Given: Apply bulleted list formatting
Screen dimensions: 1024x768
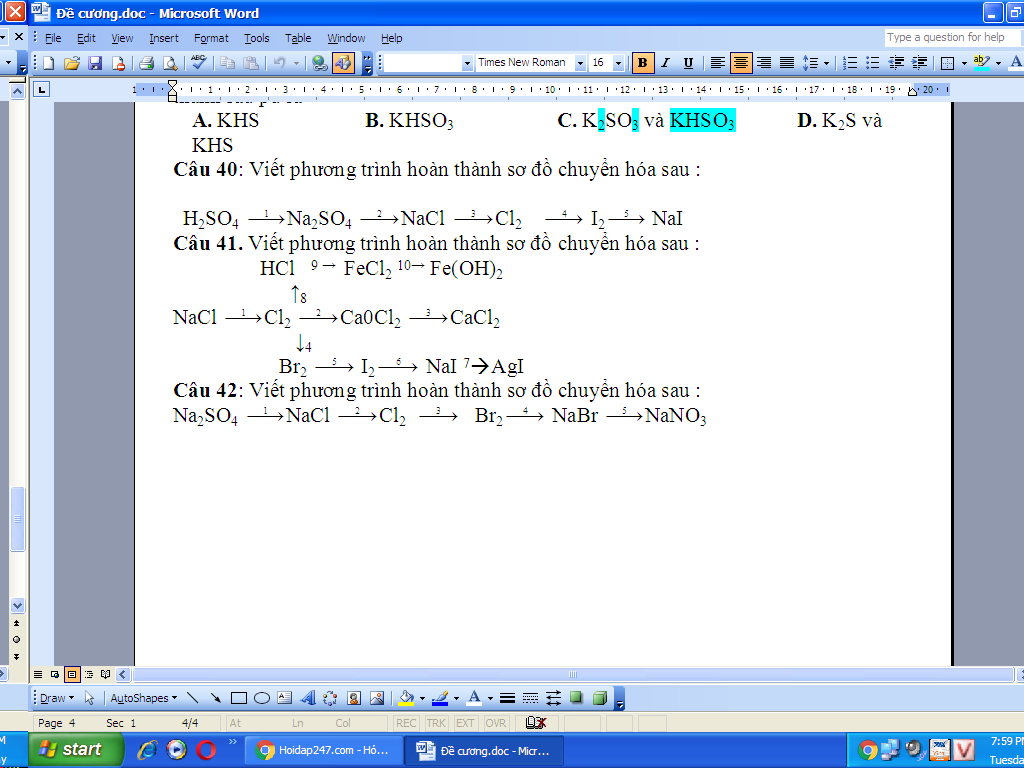Looking at the screenshot, I should pyautogui.click(x=873, y=63).
